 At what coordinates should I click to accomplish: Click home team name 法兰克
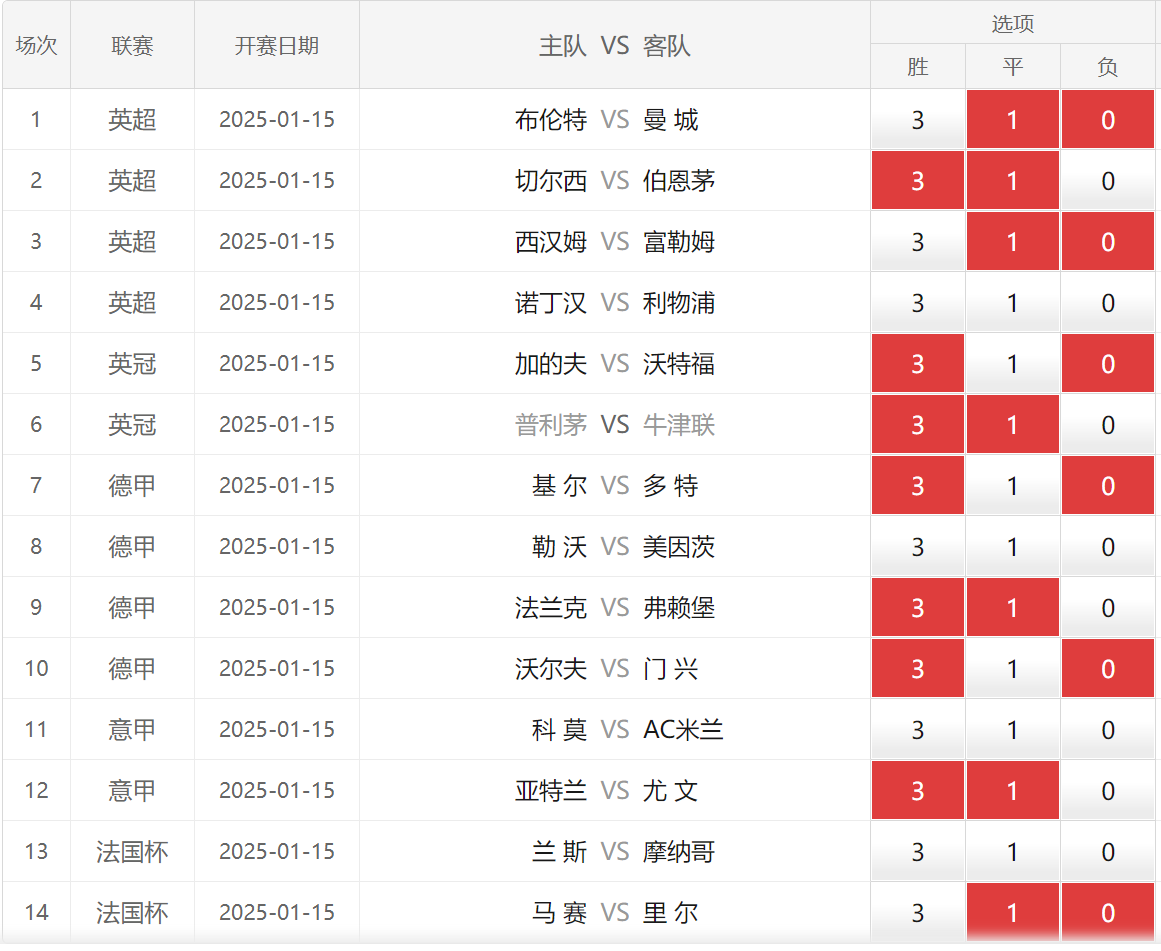(551, 608)
